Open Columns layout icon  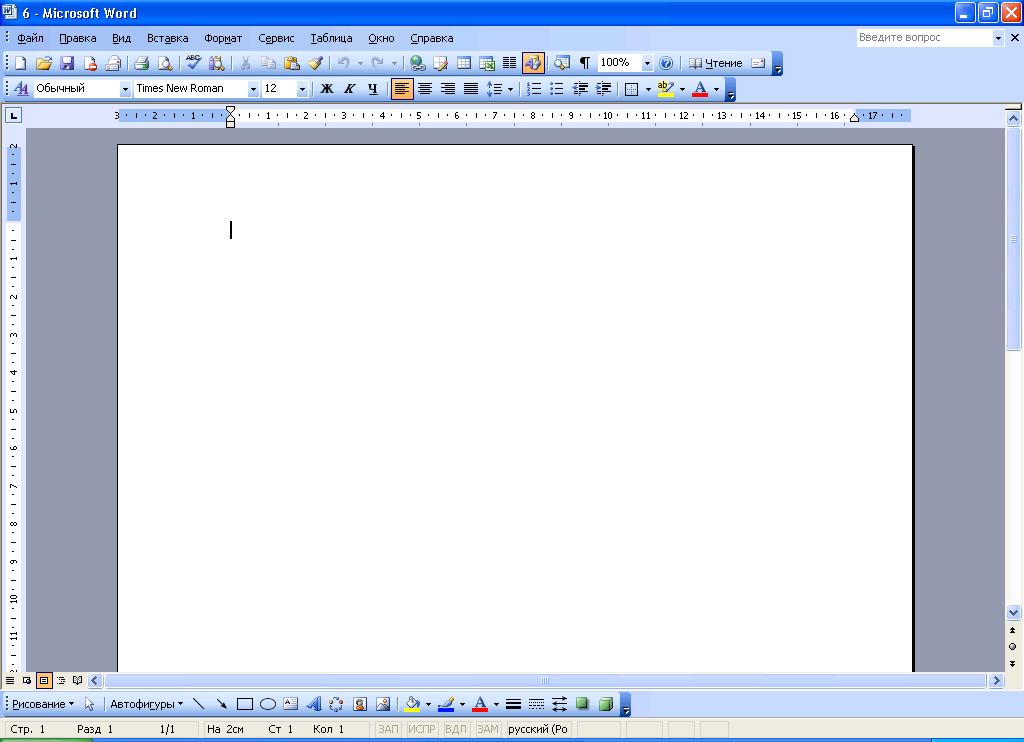tap(509, 63)
